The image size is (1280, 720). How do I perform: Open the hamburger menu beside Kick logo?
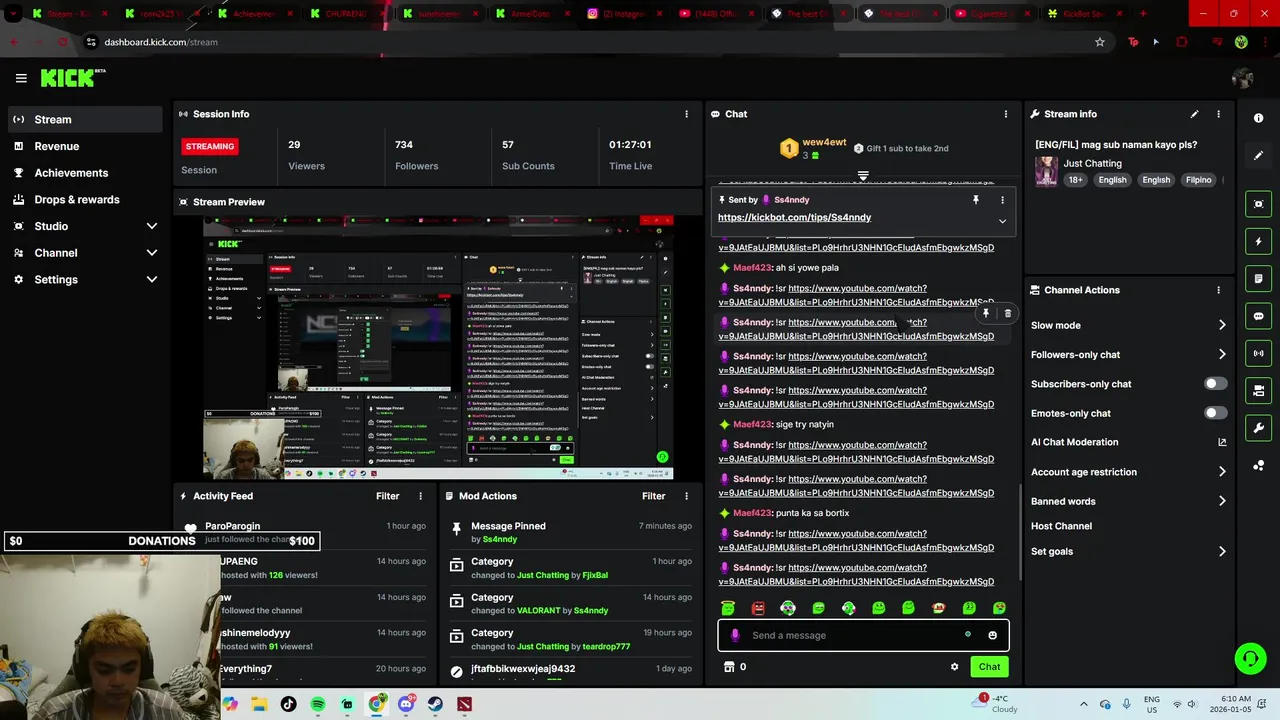(x=21, y=78)
